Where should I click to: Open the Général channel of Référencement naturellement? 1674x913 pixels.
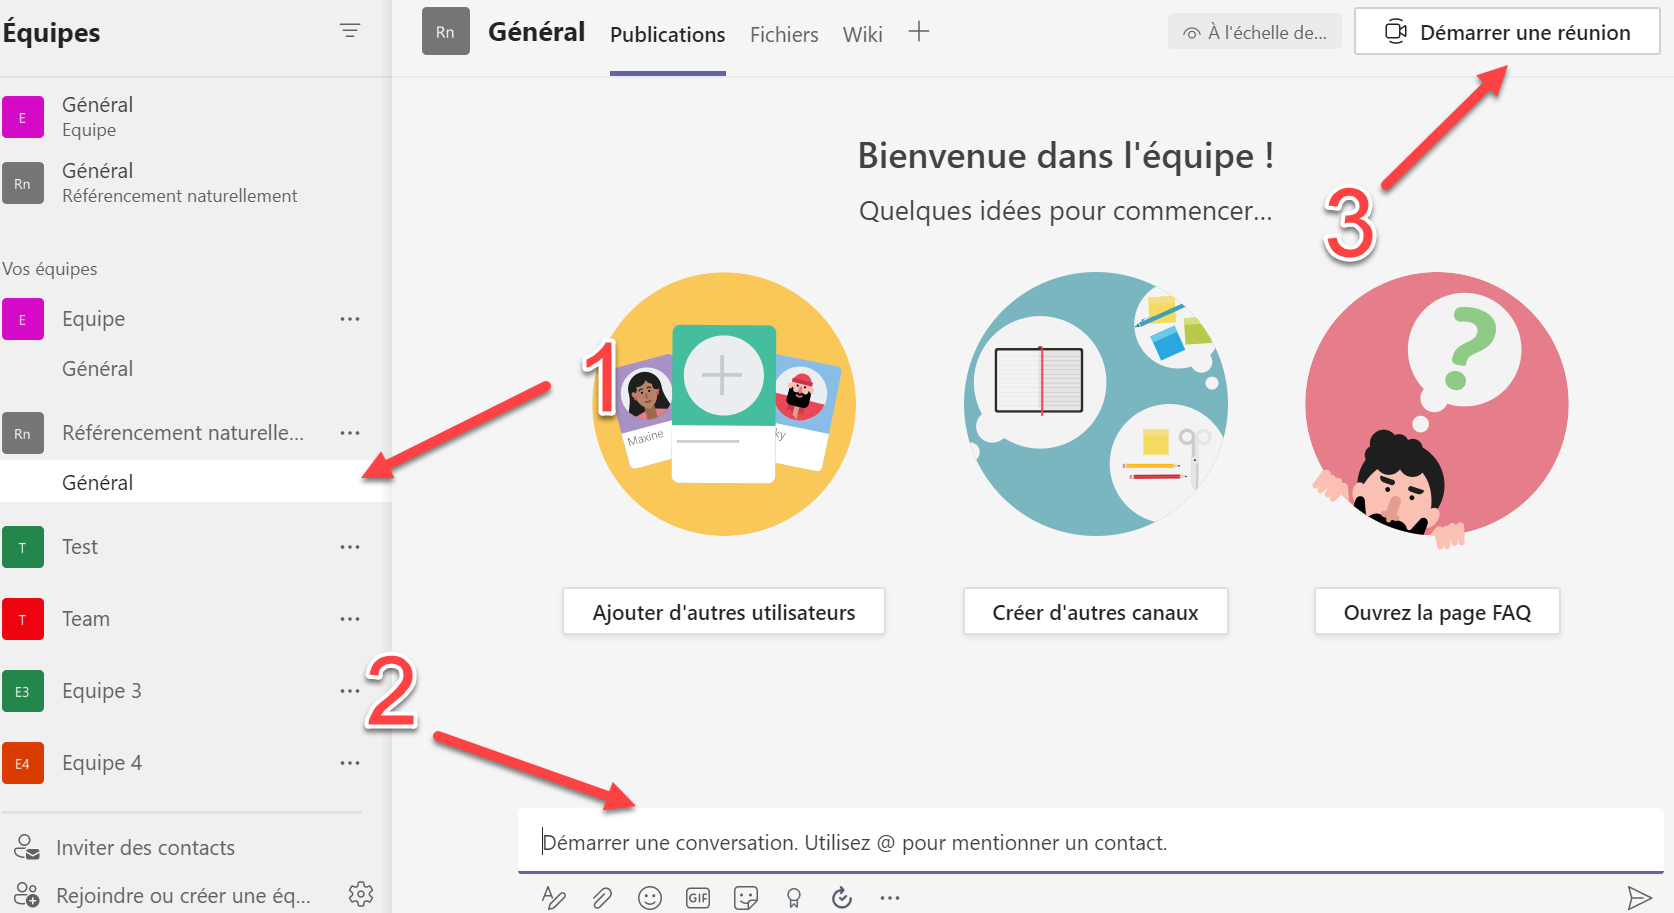pyautogui.click(x=97, y=481)
